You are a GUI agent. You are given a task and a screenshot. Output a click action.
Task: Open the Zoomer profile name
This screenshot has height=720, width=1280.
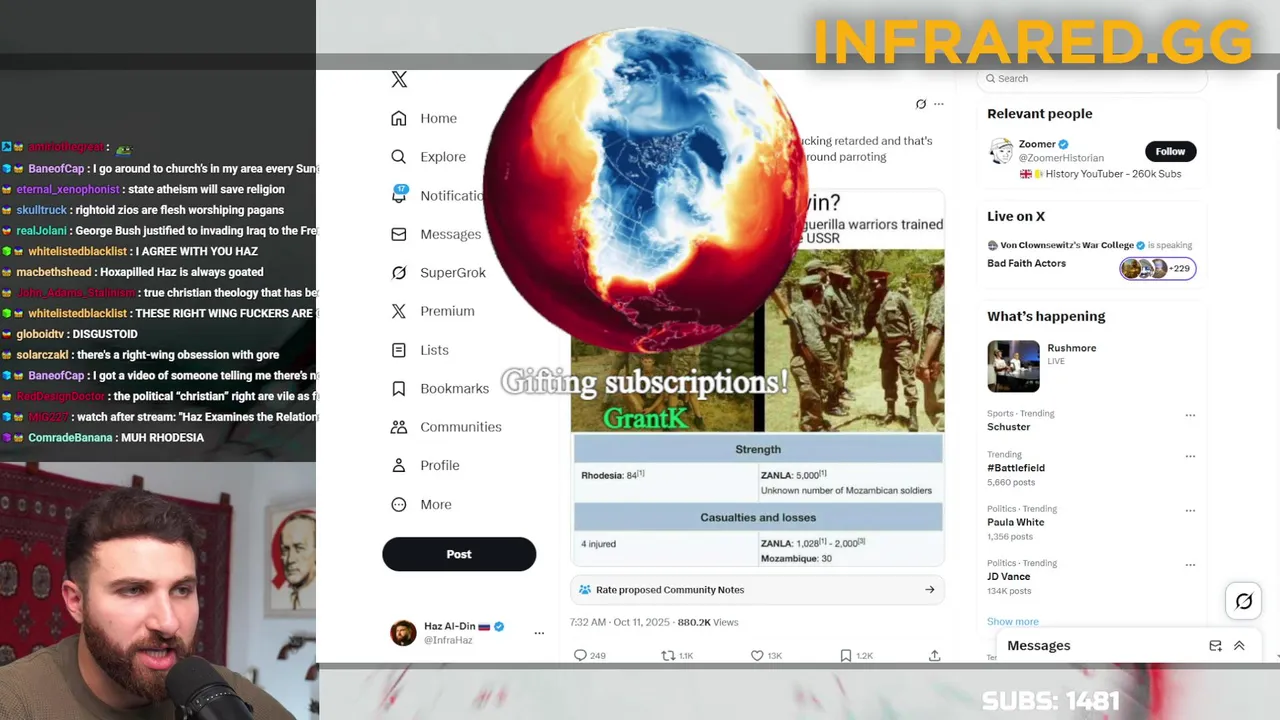[x=1037, y=144]
